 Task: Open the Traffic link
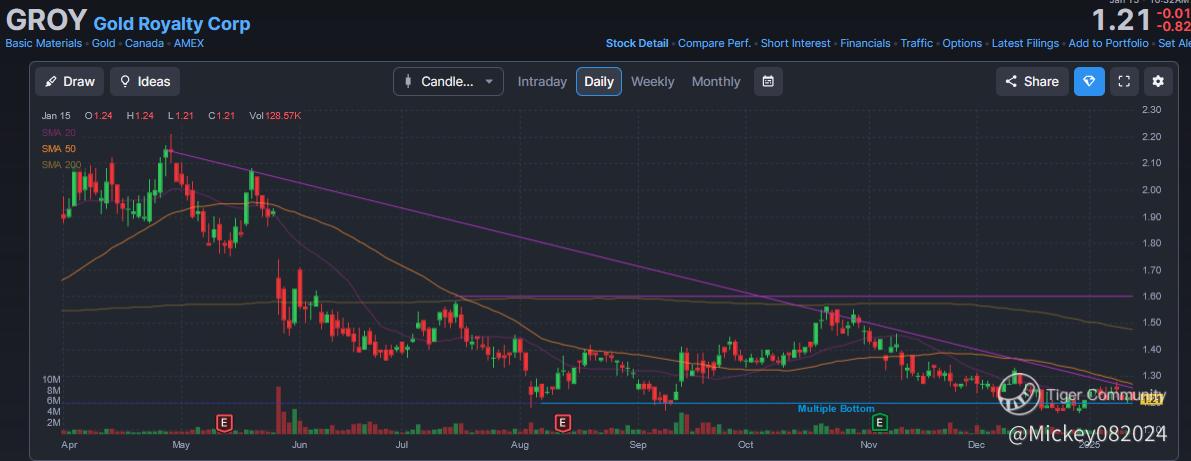[x=917, y=43]
